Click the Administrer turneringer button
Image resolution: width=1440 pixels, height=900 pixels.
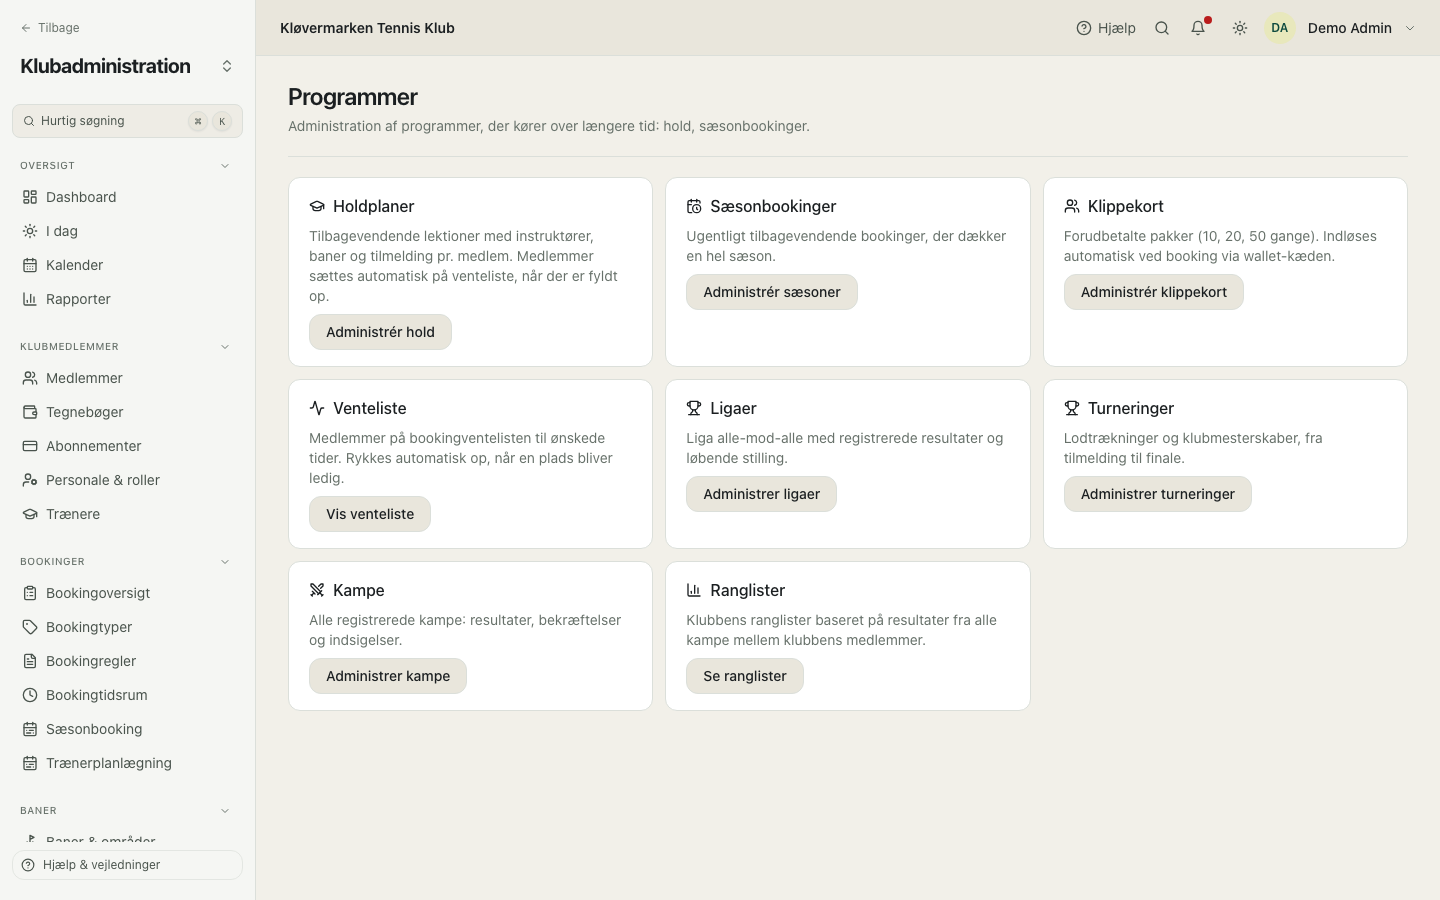tap(1158, 494)
